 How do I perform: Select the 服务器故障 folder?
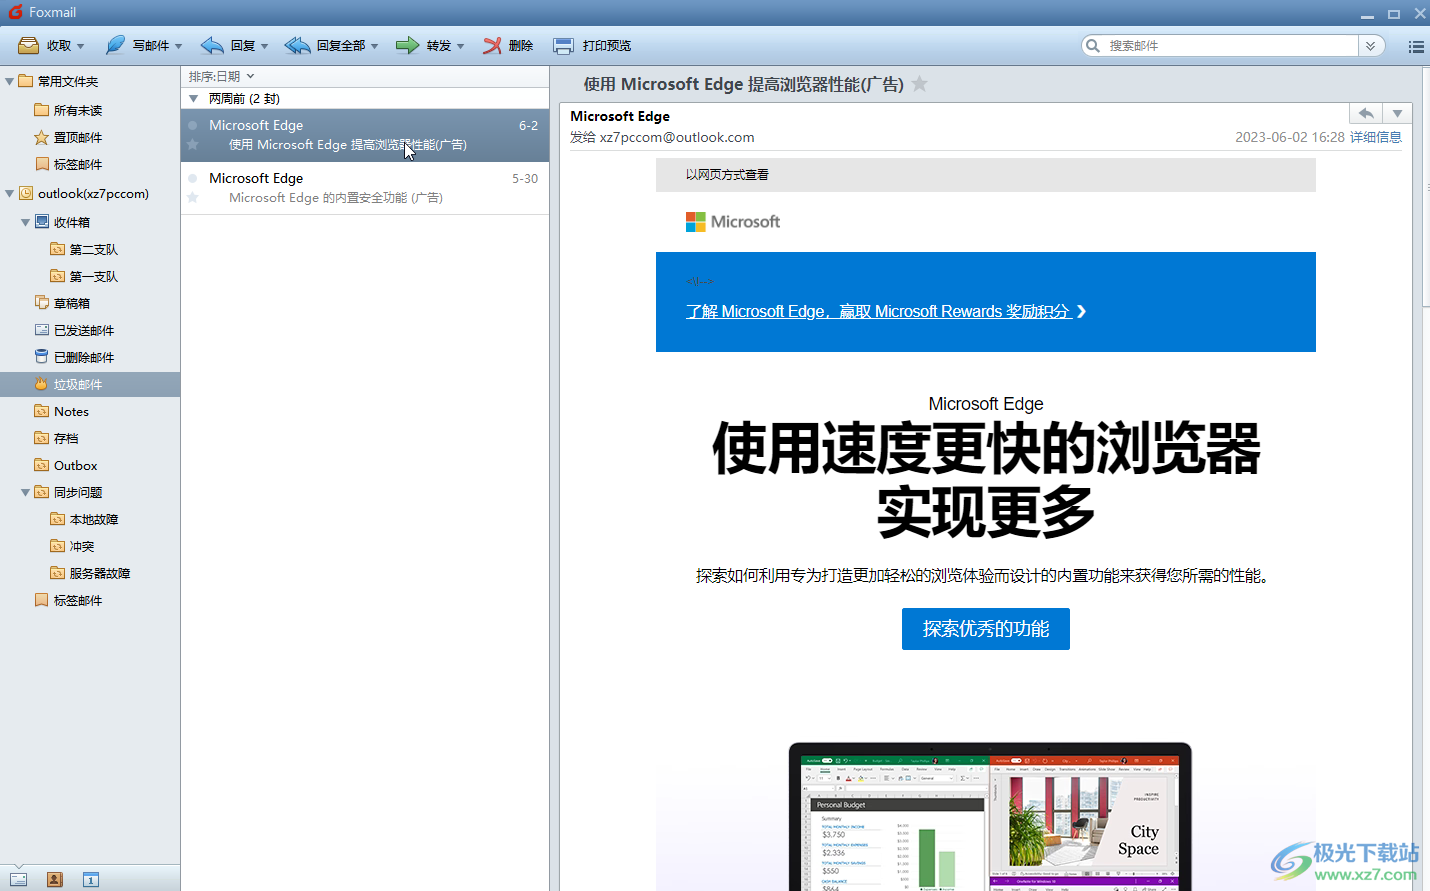(100, 573)
